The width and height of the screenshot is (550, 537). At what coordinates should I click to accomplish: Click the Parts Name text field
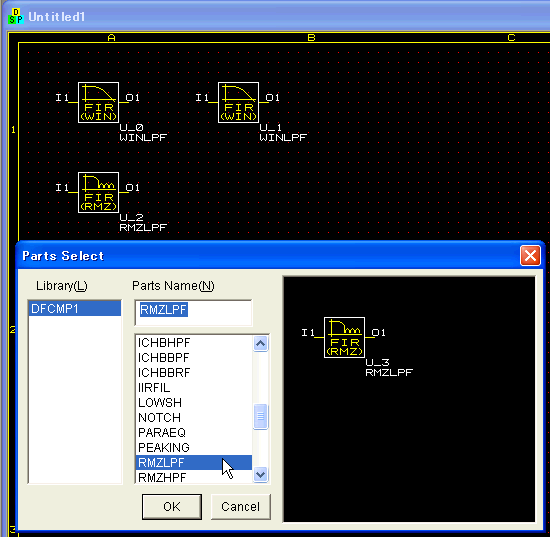click(x=193, y=313)
